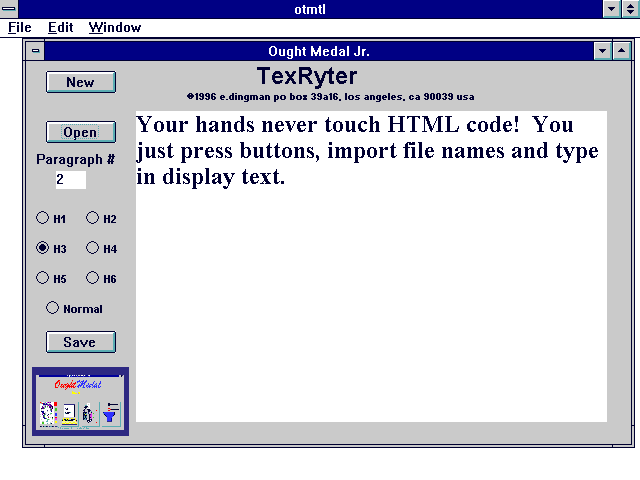The image size is (640, 480).
Task: Click the colorful picture icon in the thumbnail
Action: pos(48,413)
